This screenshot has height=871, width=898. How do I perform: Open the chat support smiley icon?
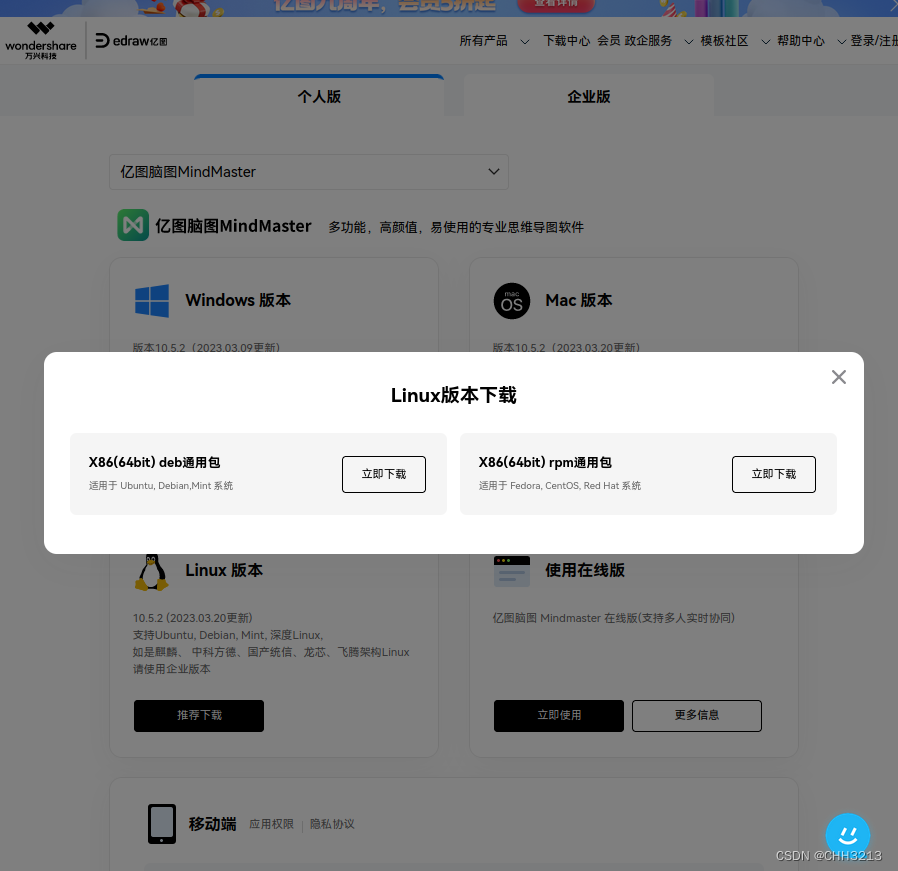click(x=848, y=835)
